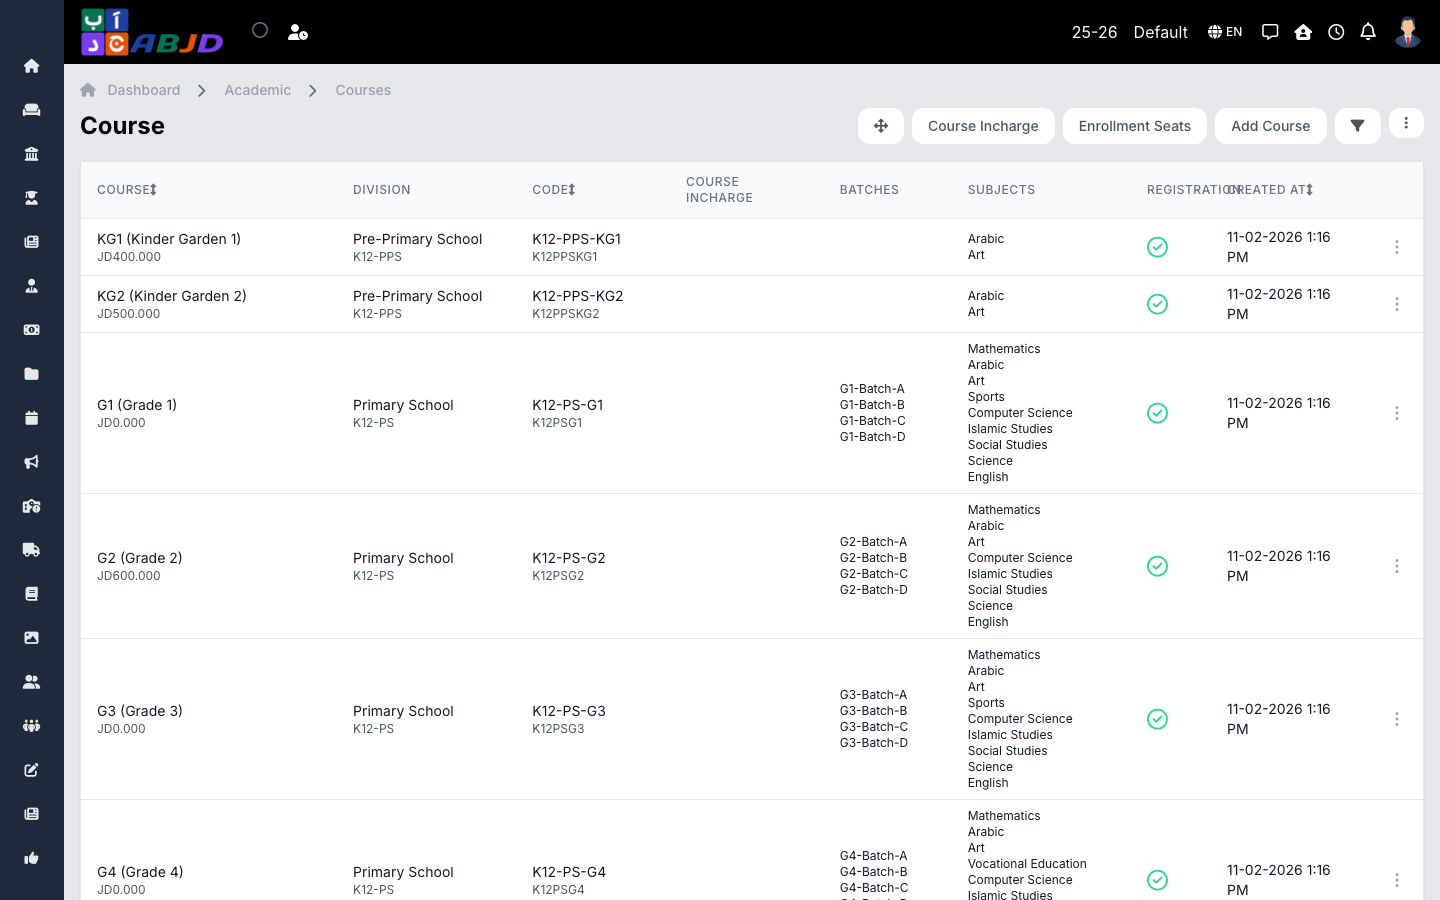Toggle registration status for KG2 course

[x=1157, y=304]
